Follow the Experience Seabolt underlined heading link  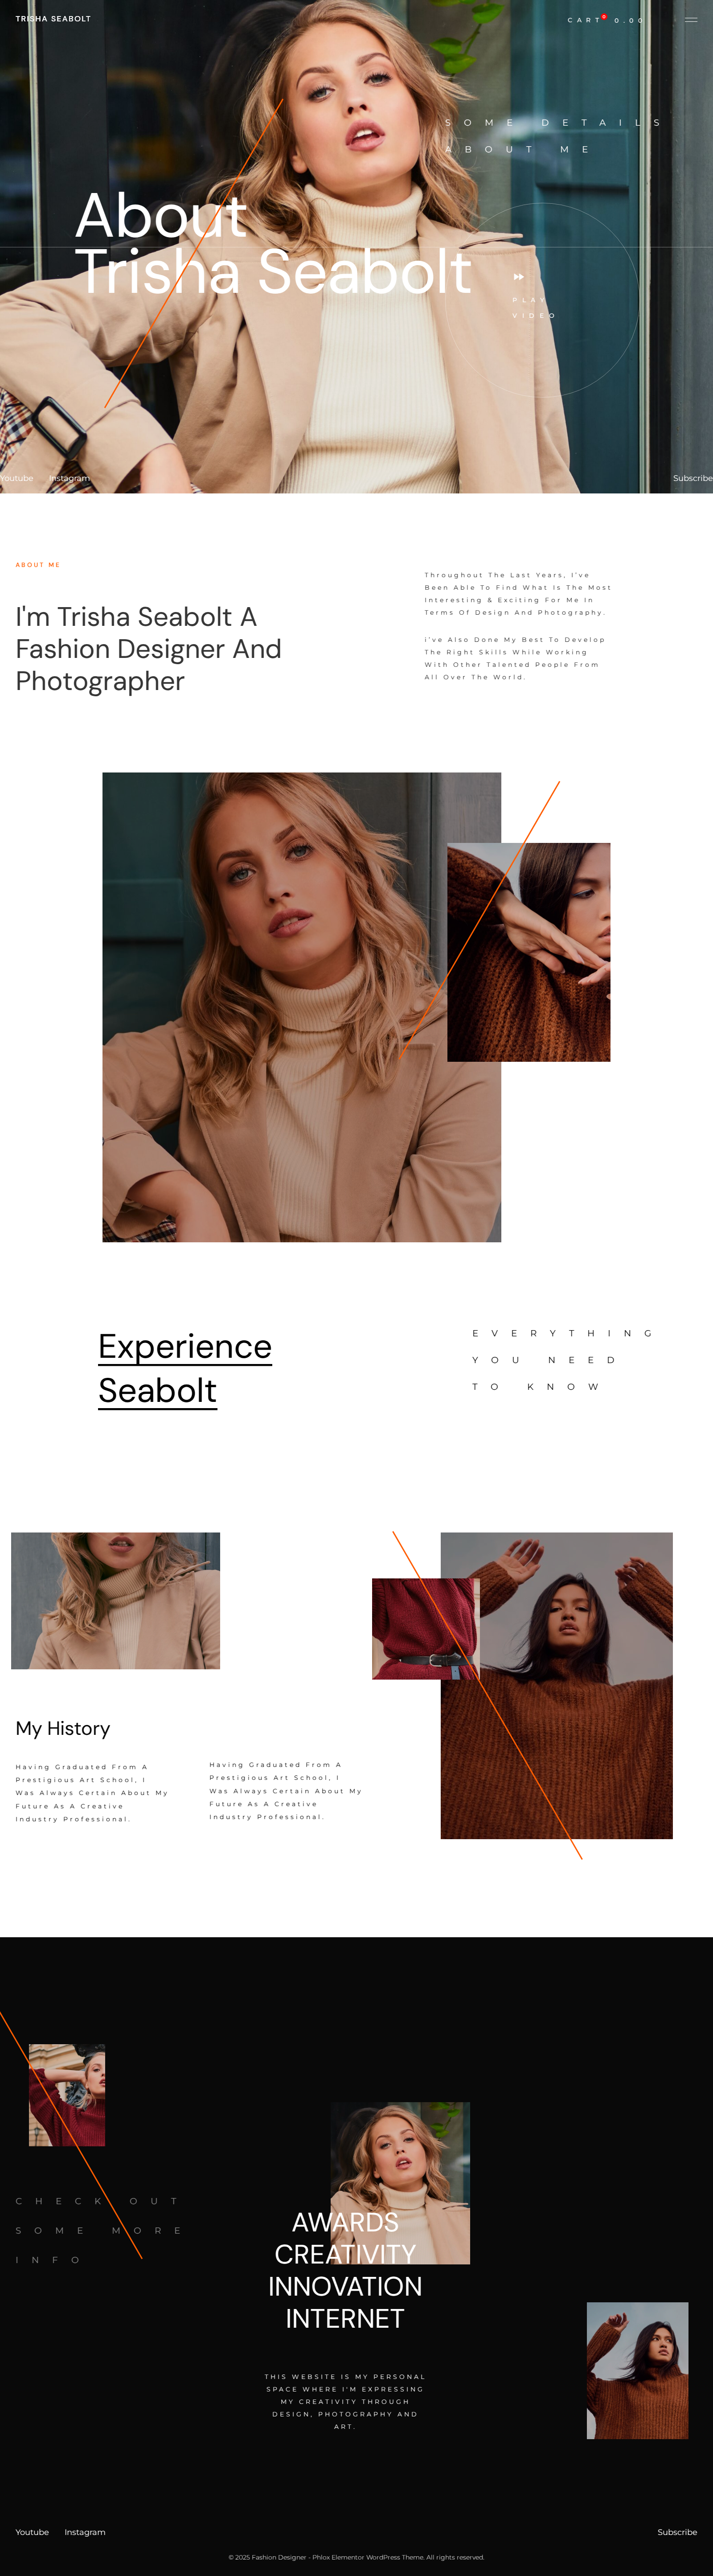185,1368
